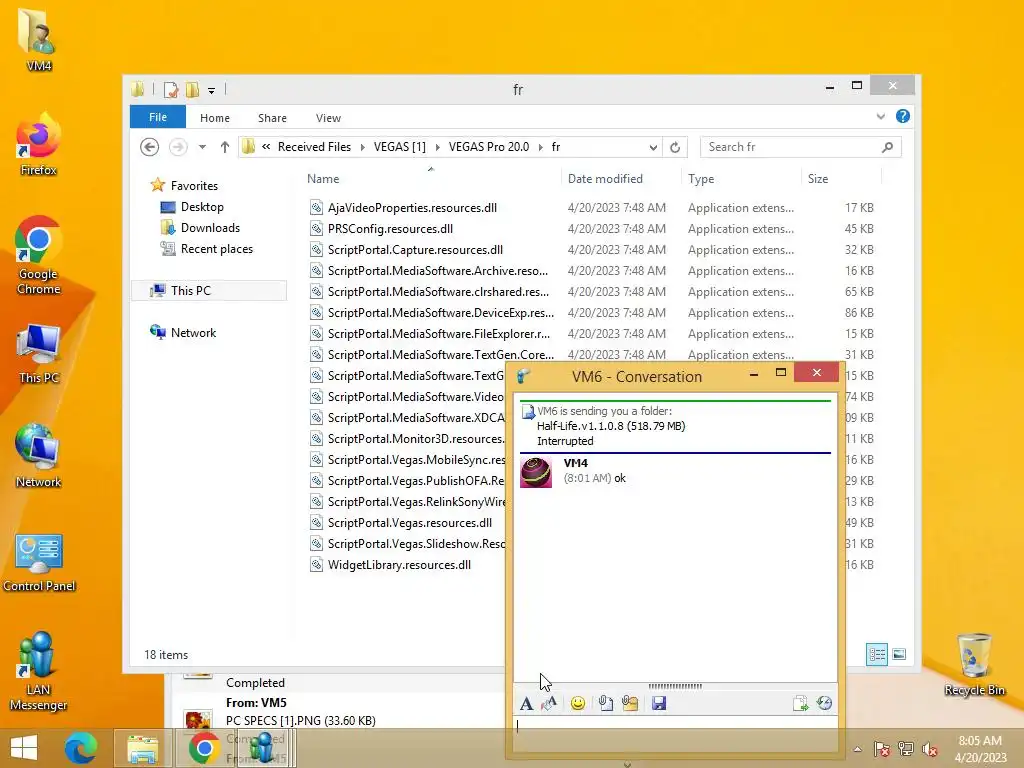The height and width of the screenshot is (768, 1024).
Task: Open the VM4 desktop folder icon
Action: [x=39, y=39]
